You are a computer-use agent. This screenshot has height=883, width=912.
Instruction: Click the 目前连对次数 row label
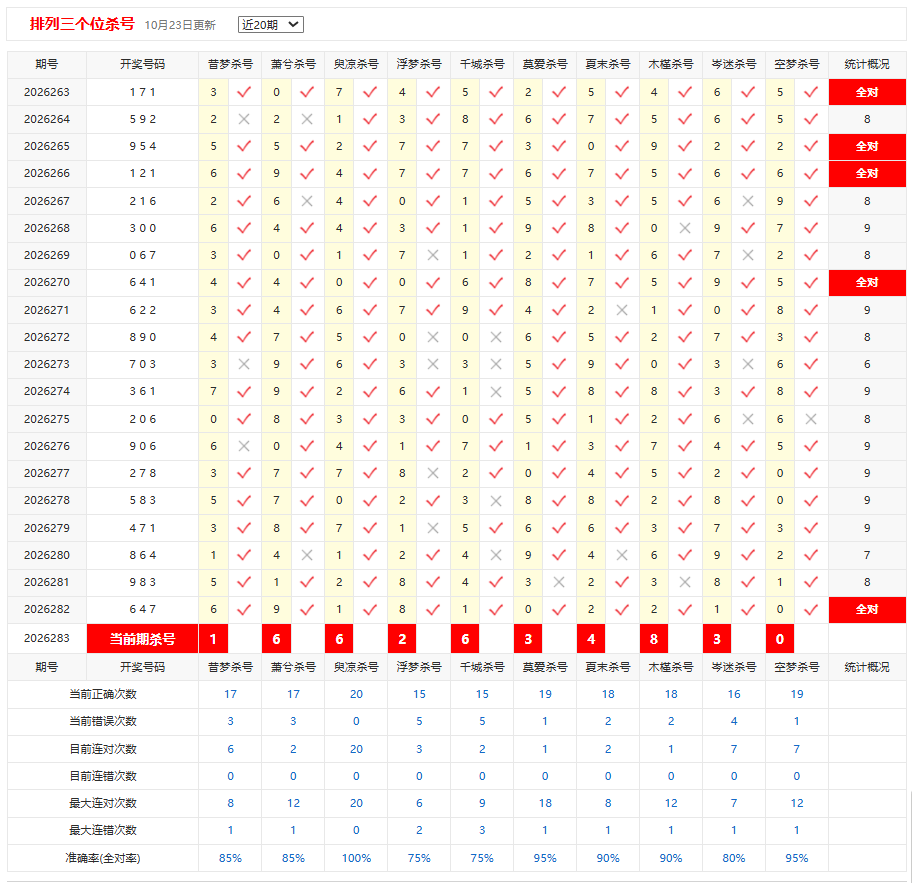103,749
